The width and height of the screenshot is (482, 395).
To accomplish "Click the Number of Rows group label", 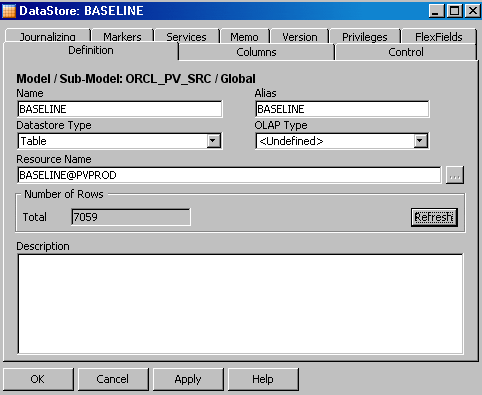I will [64, 194].
